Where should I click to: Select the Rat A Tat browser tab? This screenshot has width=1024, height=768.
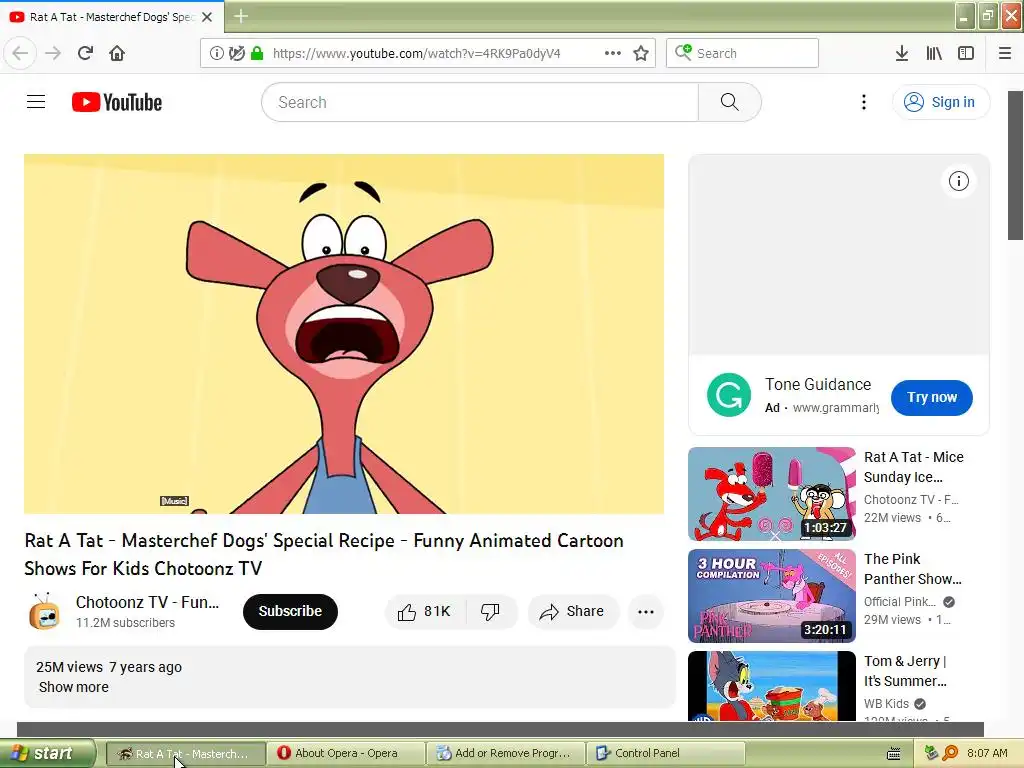pyautogui.click(x=112, y=17)
